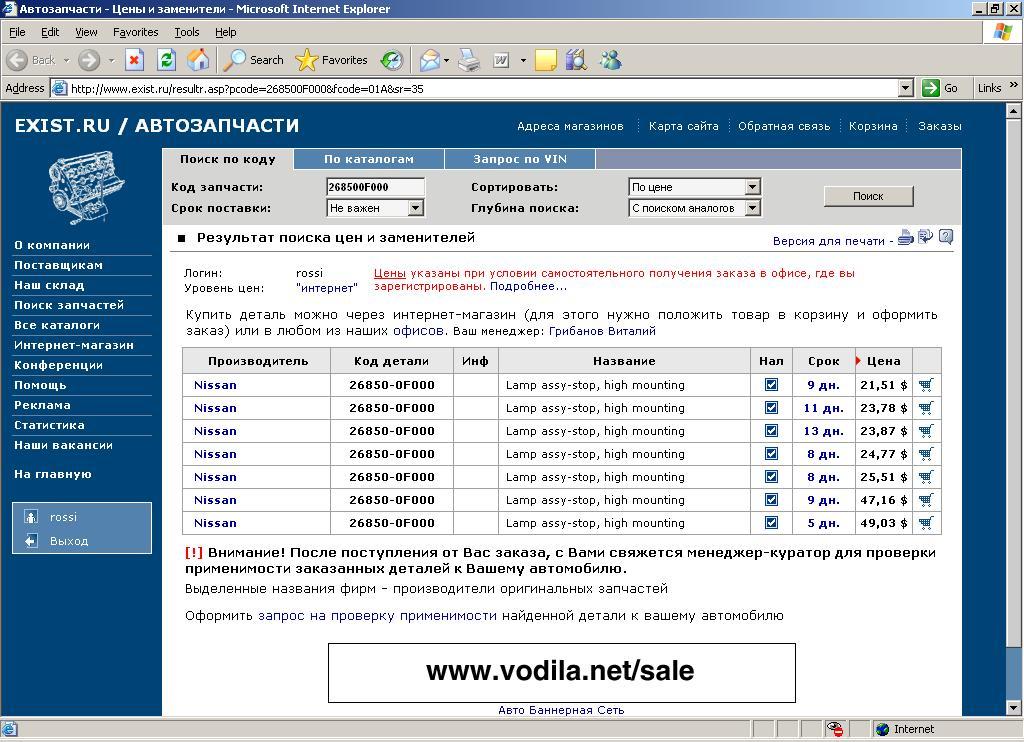The height and width of the screenshot is (742, 1024).
Task: Click the Forward arrow icon
Action: coord(89,60)
